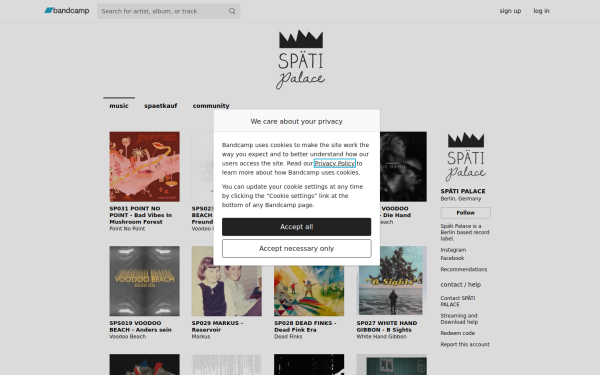This screenshot has height=375, width=600.
Task: Open SPS019 VOODOO BEACH - Anders sein title
Action: click(x=140, y=326)
